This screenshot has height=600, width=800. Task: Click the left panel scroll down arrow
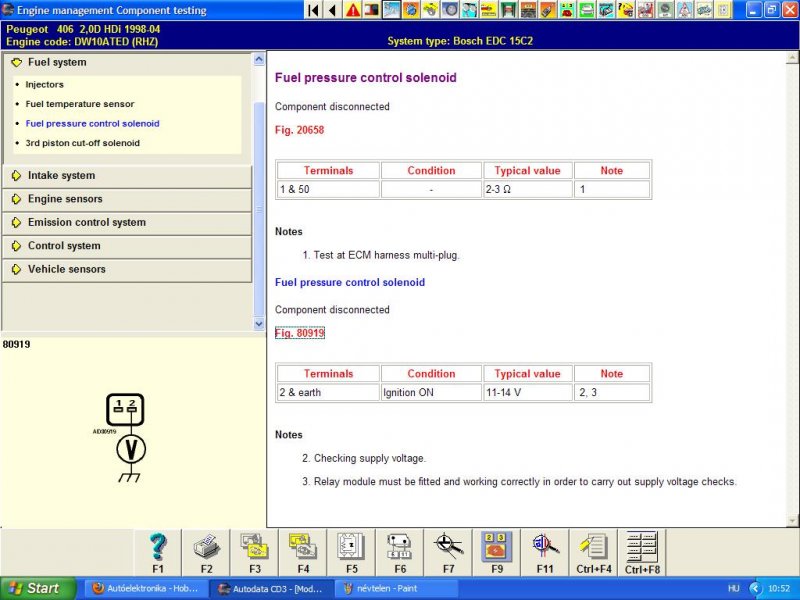tap(259, 323)
